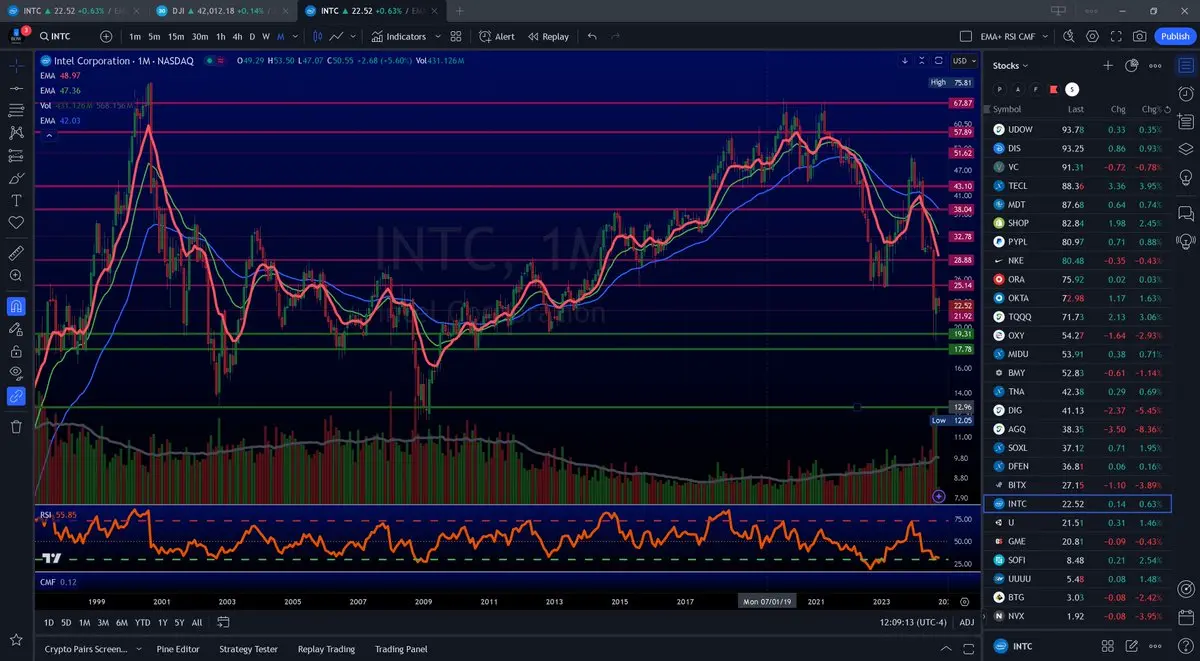The width and height of the screenshot is (1200, 661).
Task: Toggle ADJ price adjustment at chart bottom right
Action: (x=966, y=622)
